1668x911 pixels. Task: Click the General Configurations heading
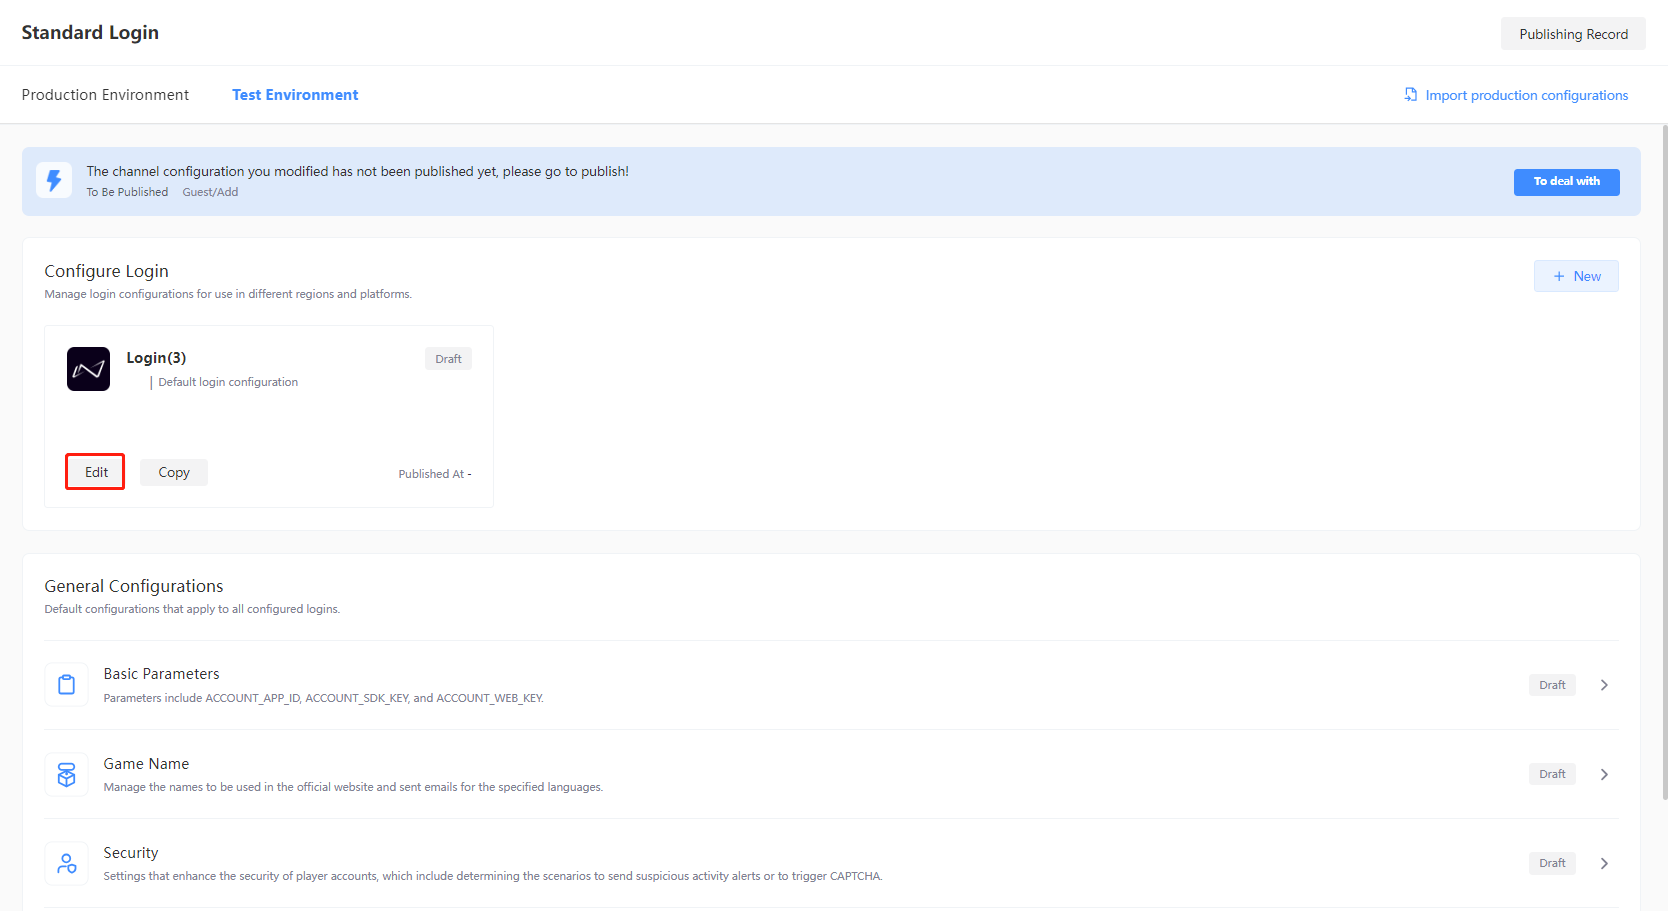point(134,586)
